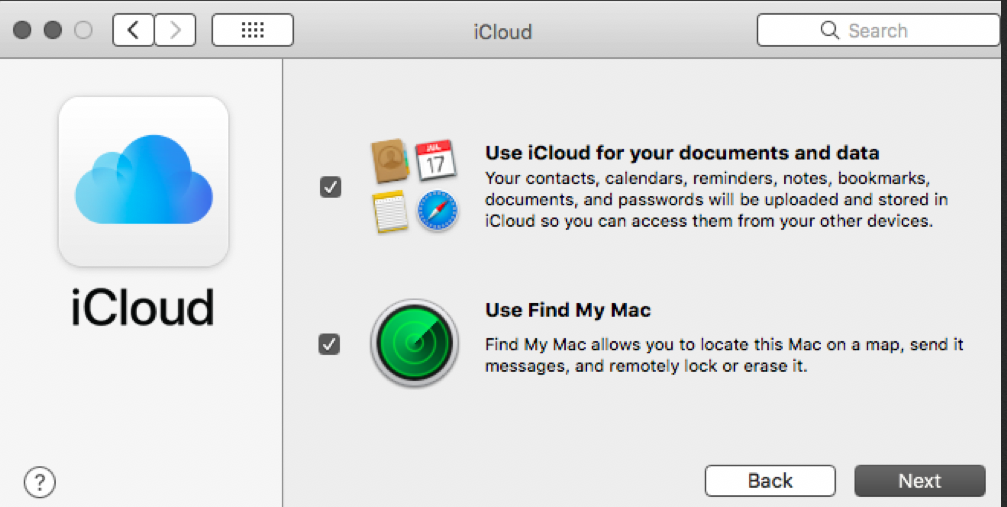The image size is (1007, 507).
Task: Click the red close window button
Action: [22, 30]
